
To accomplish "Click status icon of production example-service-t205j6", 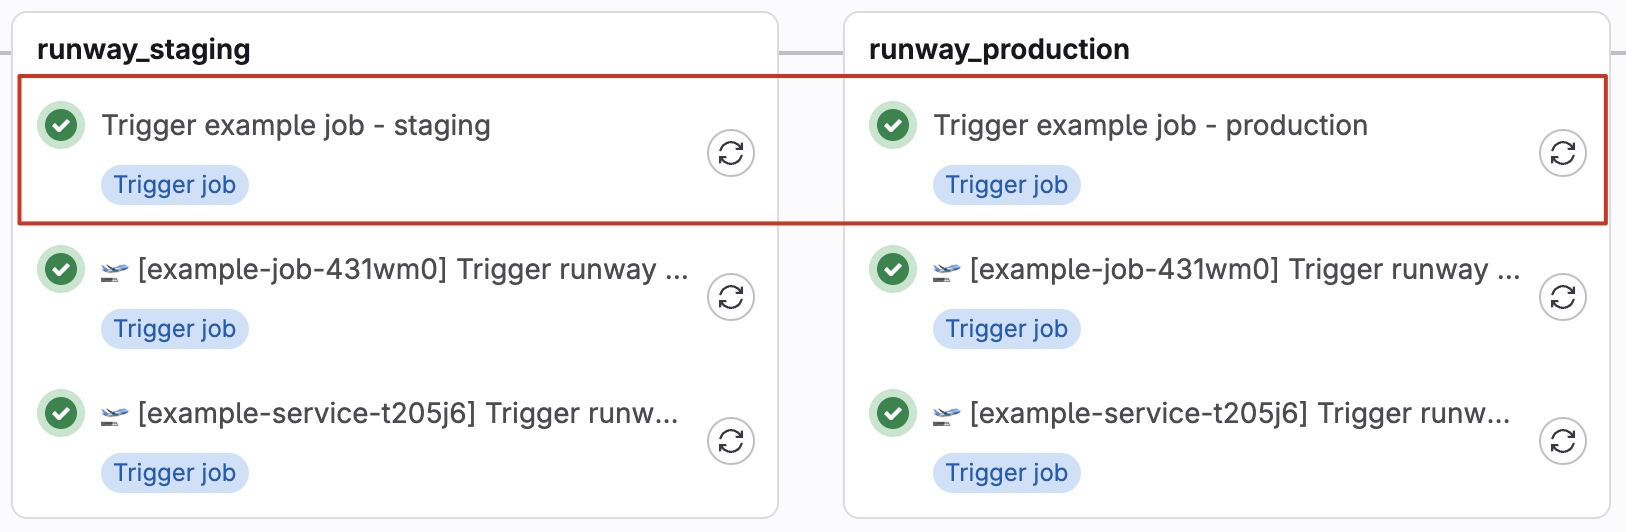I will 893,413.
